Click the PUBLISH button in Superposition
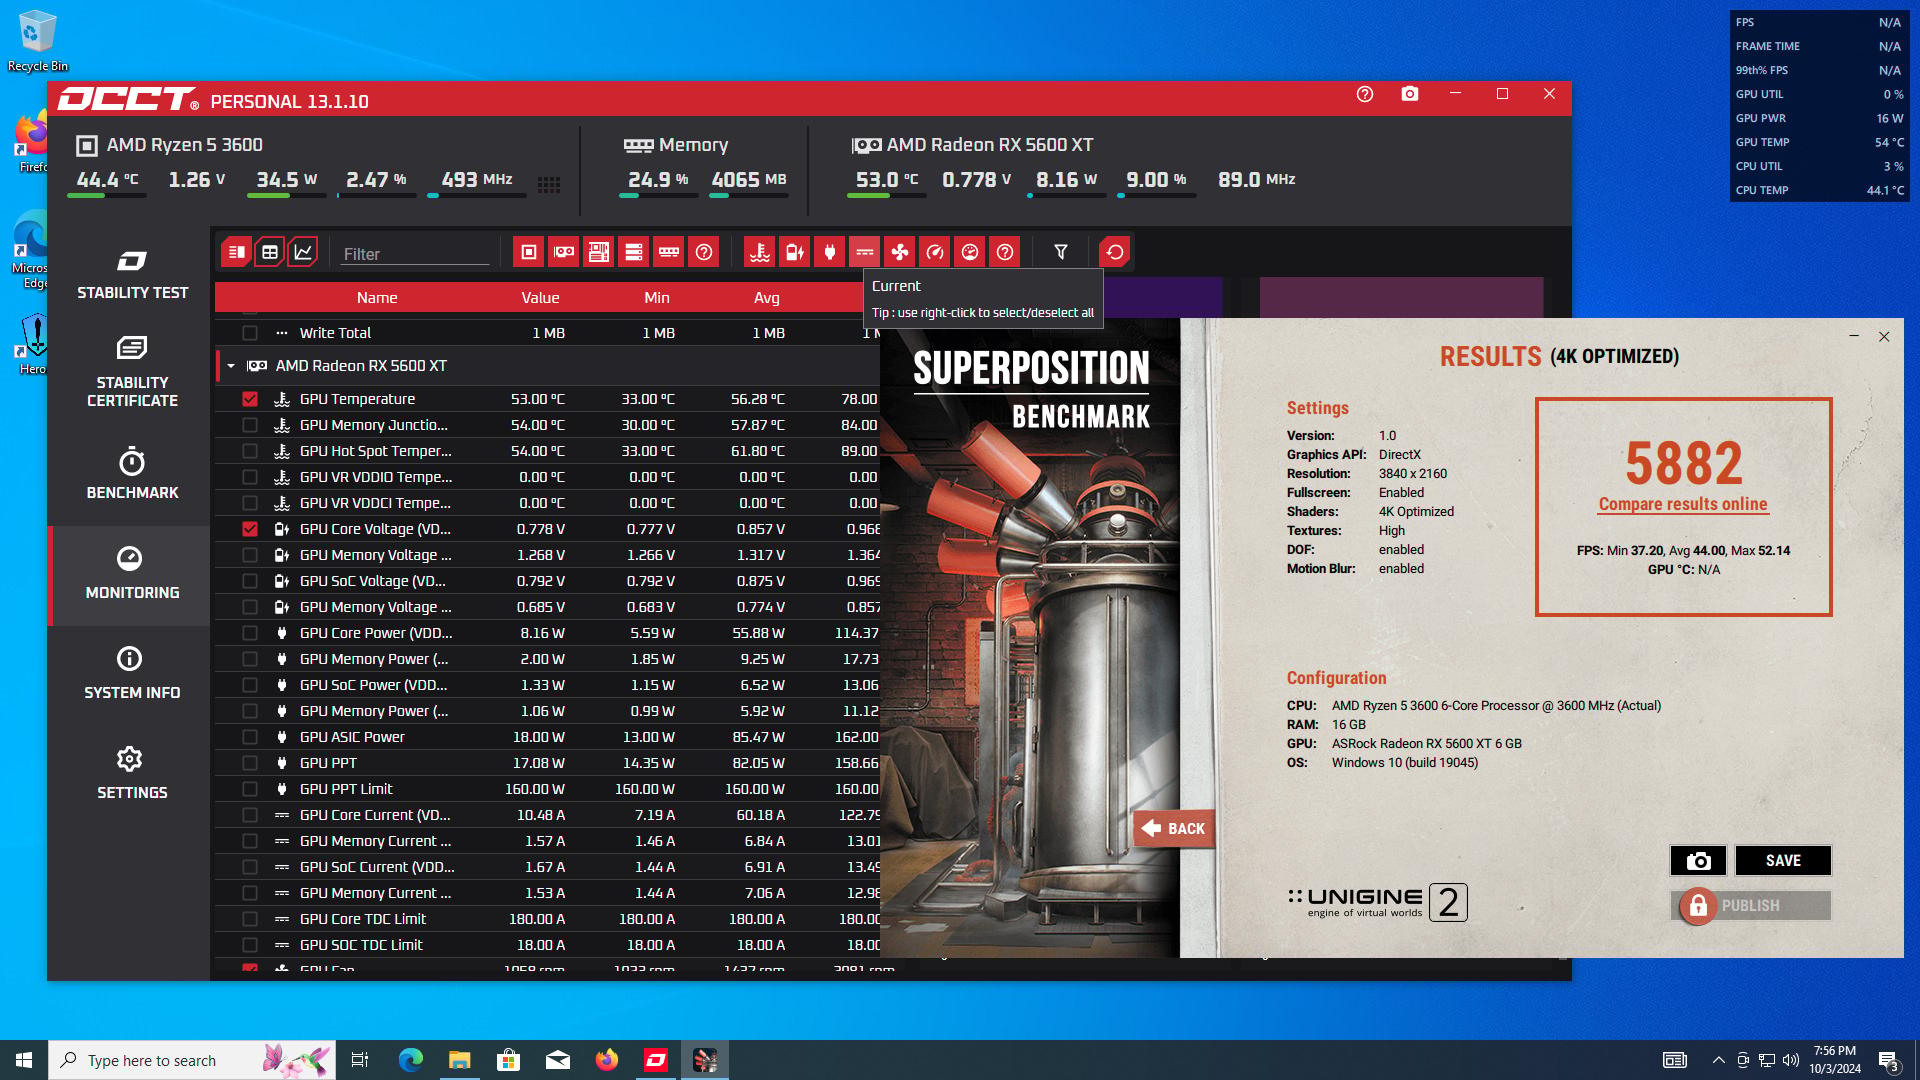 tap(1751, 906)
